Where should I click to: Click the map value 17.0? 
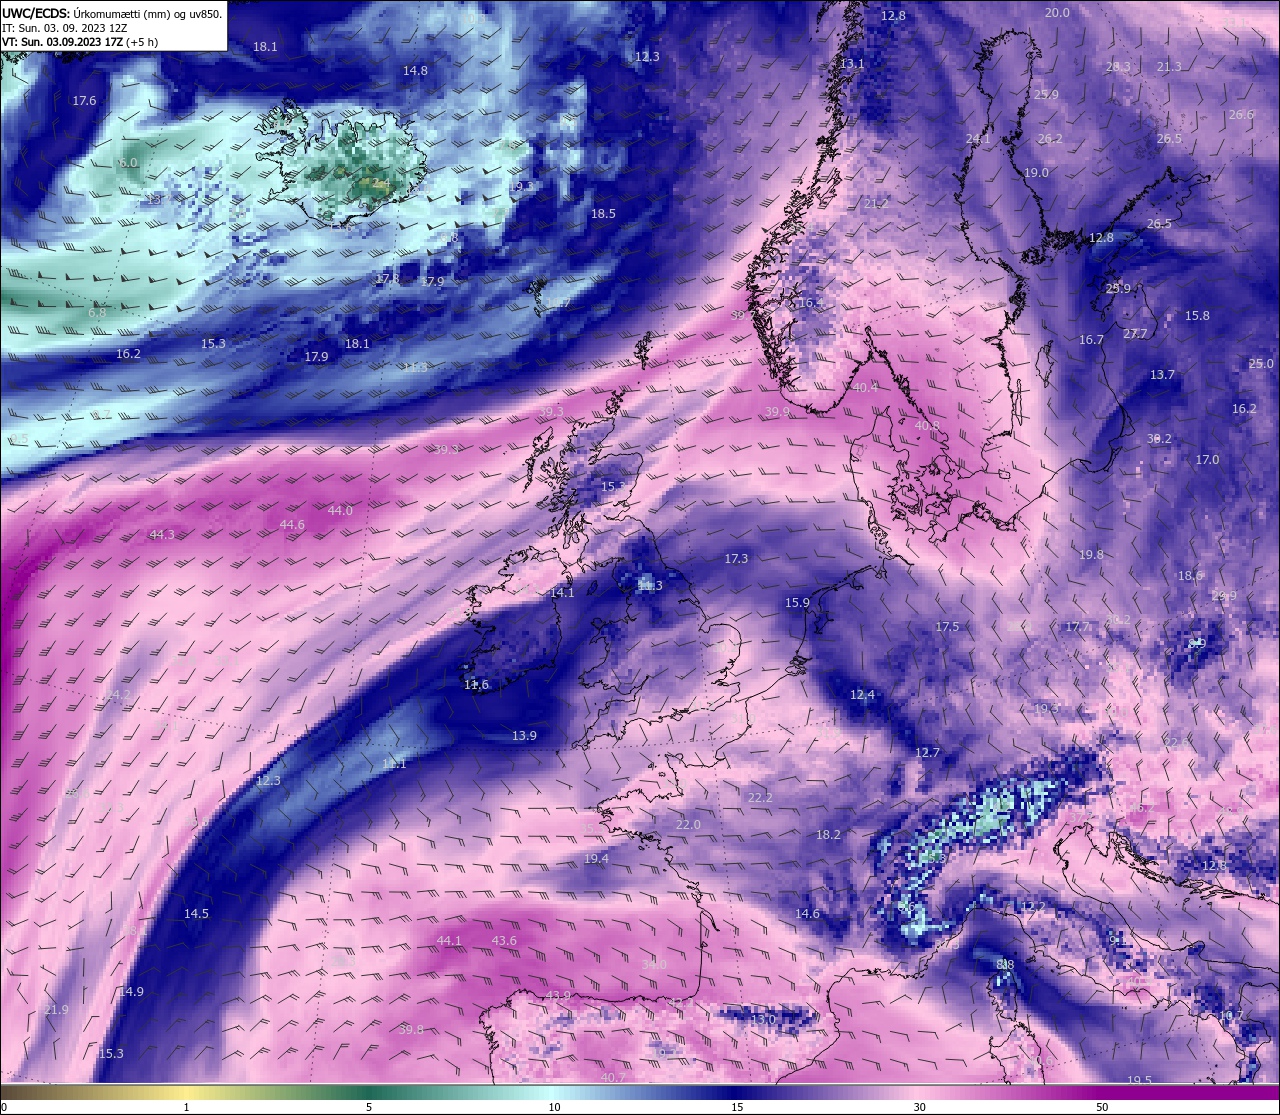tap(1207, 460)
